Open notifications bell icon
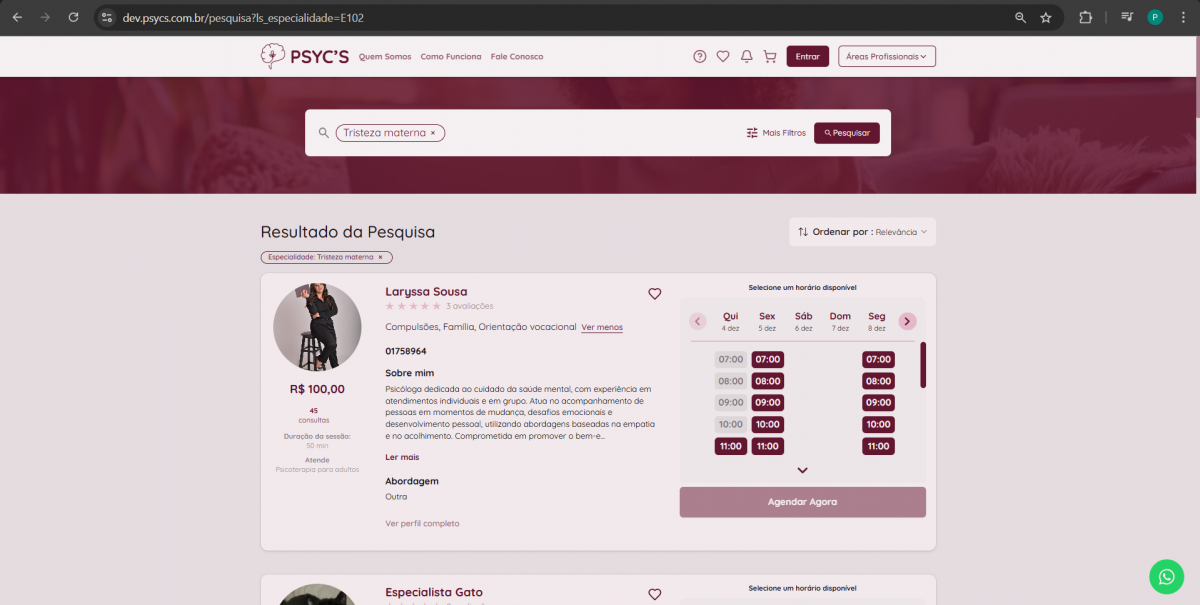The image size is (1200, 605). coord(746,57)
